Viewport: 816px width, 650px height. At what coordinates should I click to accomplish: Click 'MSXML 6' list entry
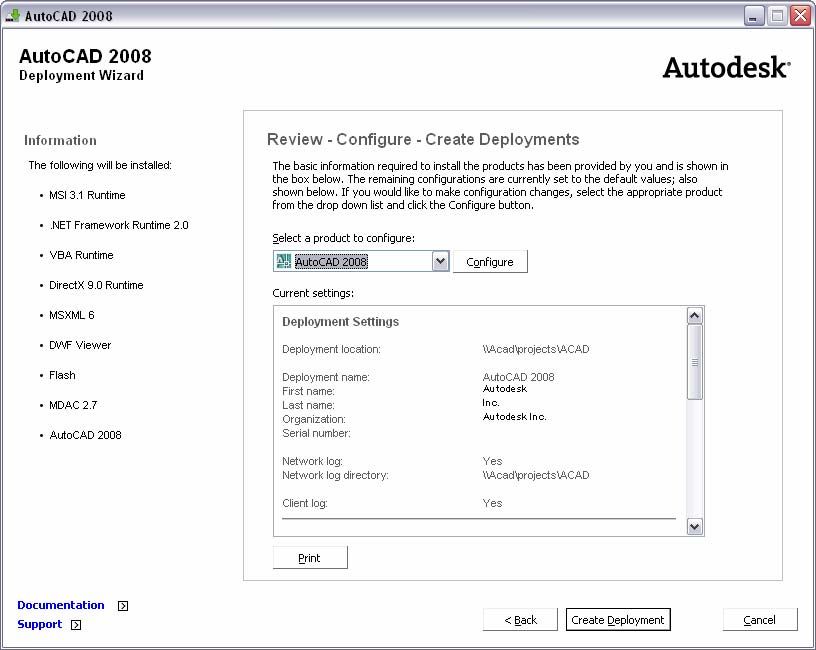pos(71,315)
